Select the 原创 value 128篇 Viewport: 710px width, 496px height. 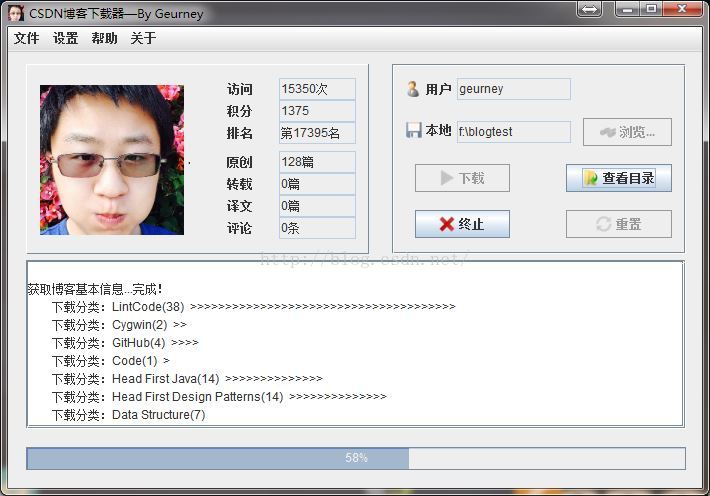[317, 162]
